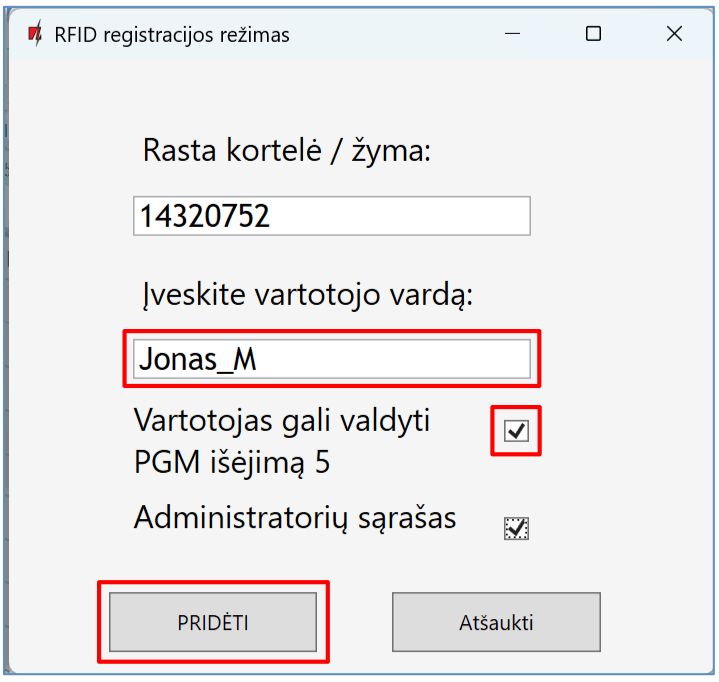Cancel with the Atšaukti button

point(496,622)
